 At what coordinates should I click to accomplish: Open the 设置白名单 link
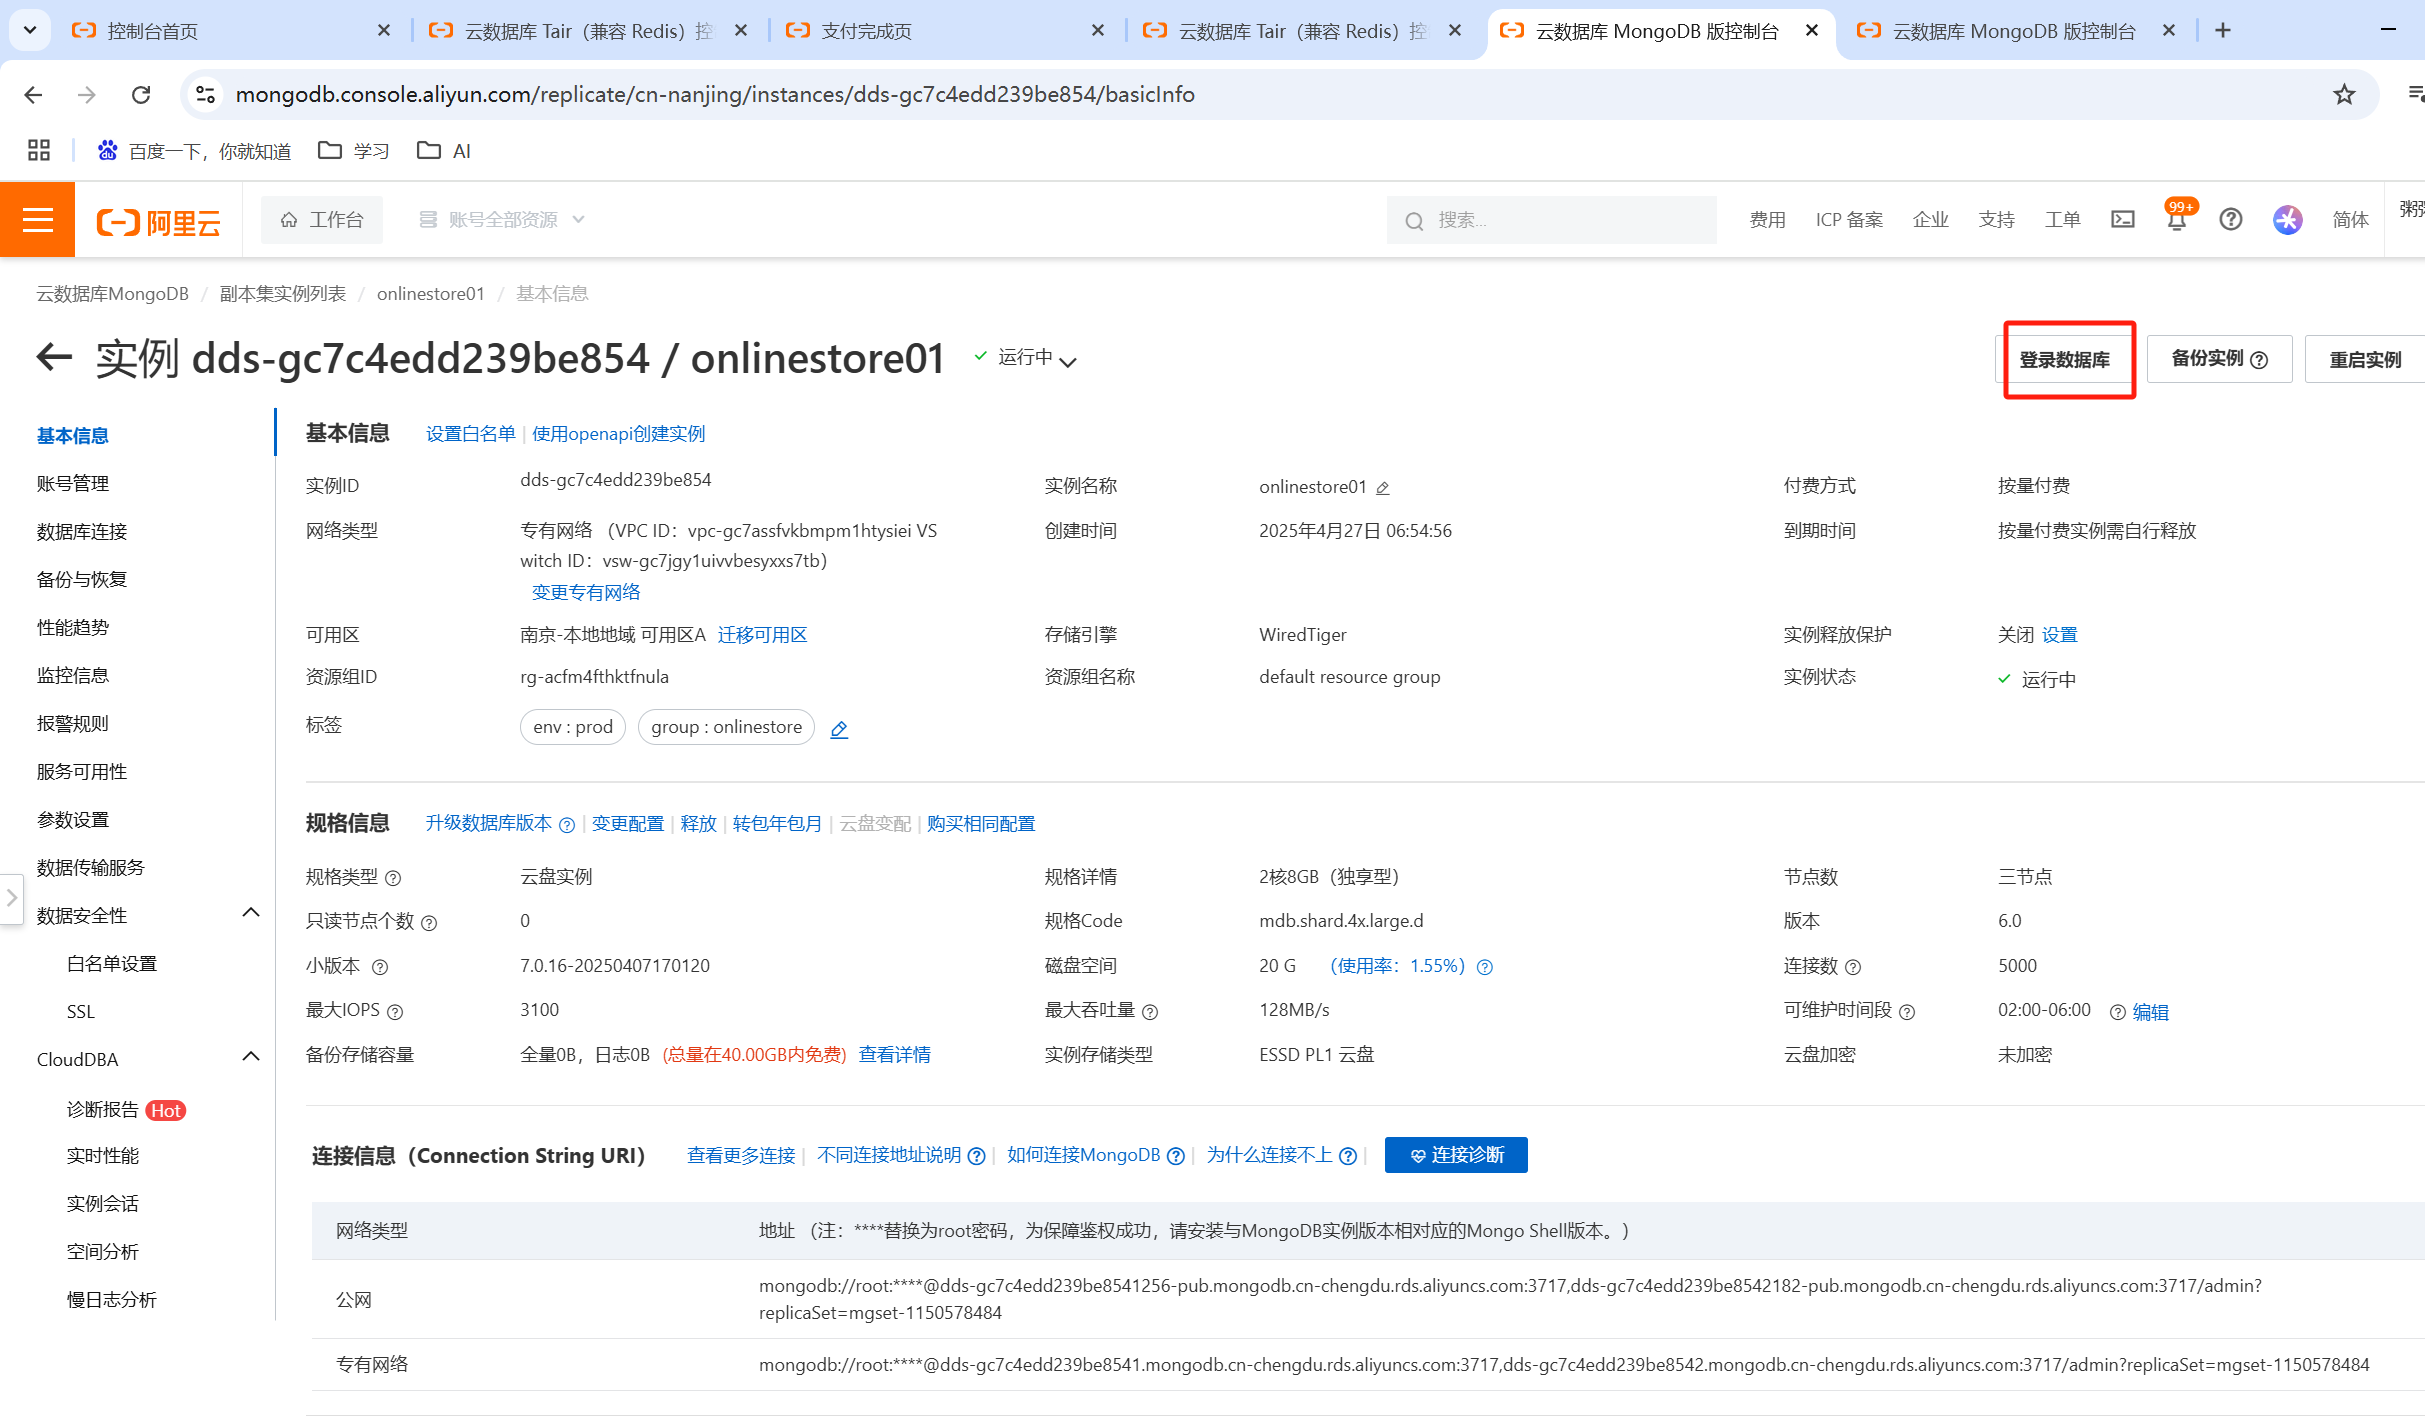coord(470,434)
